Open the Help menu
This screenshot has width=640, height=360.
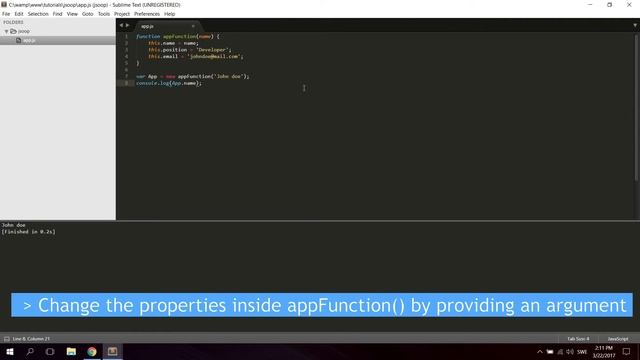coord(169,14)
